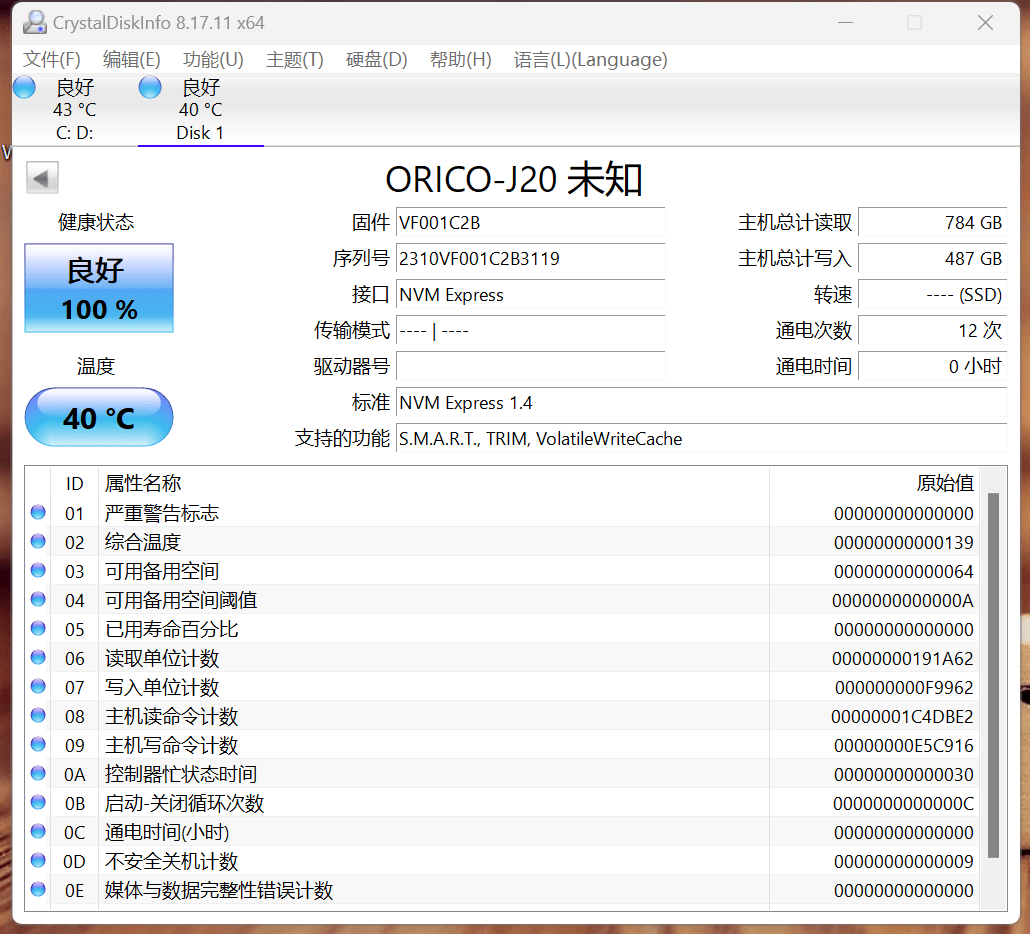Click the 原始值 column header
1030x934 pixels.
click(874, 483)
